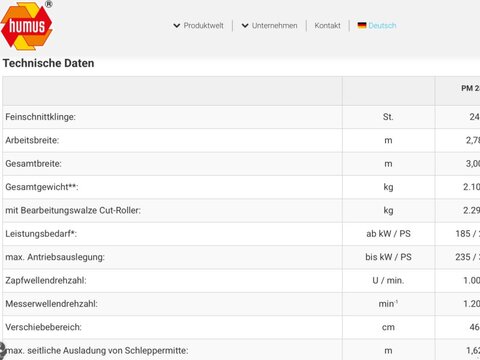Click the Technische Daten heading

(49, 63)
